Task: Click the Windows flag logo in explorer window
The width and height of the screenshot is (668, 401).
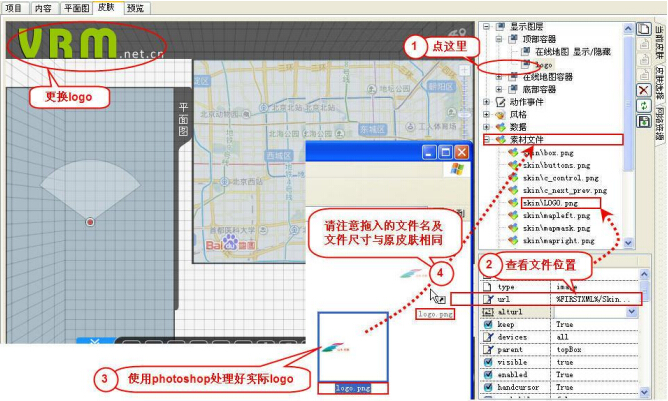Action: [x=457, y=169]
